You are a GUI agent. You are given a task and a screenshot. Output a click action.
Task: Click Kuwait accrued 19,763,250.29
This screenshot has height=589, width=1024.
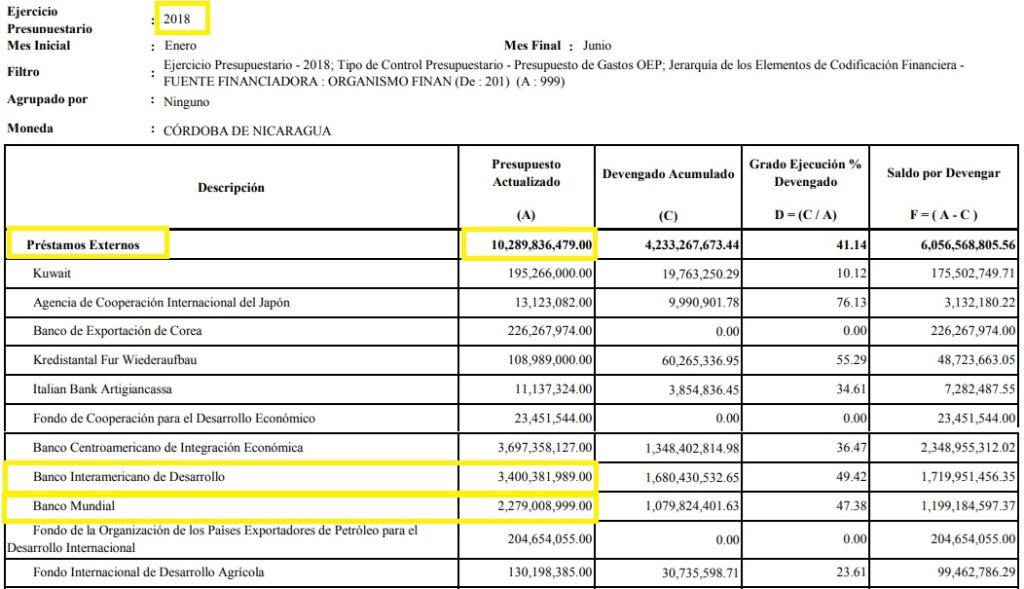[700, 274]
